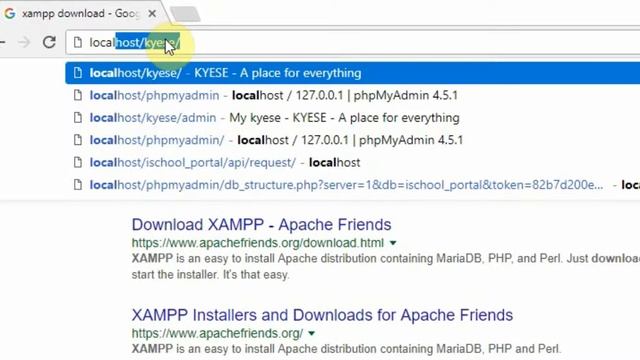Click the page icon beside localhost/ischool_portal suggestion
The width and height of the screenshot is (640, 360).
[x=78, y=163]
